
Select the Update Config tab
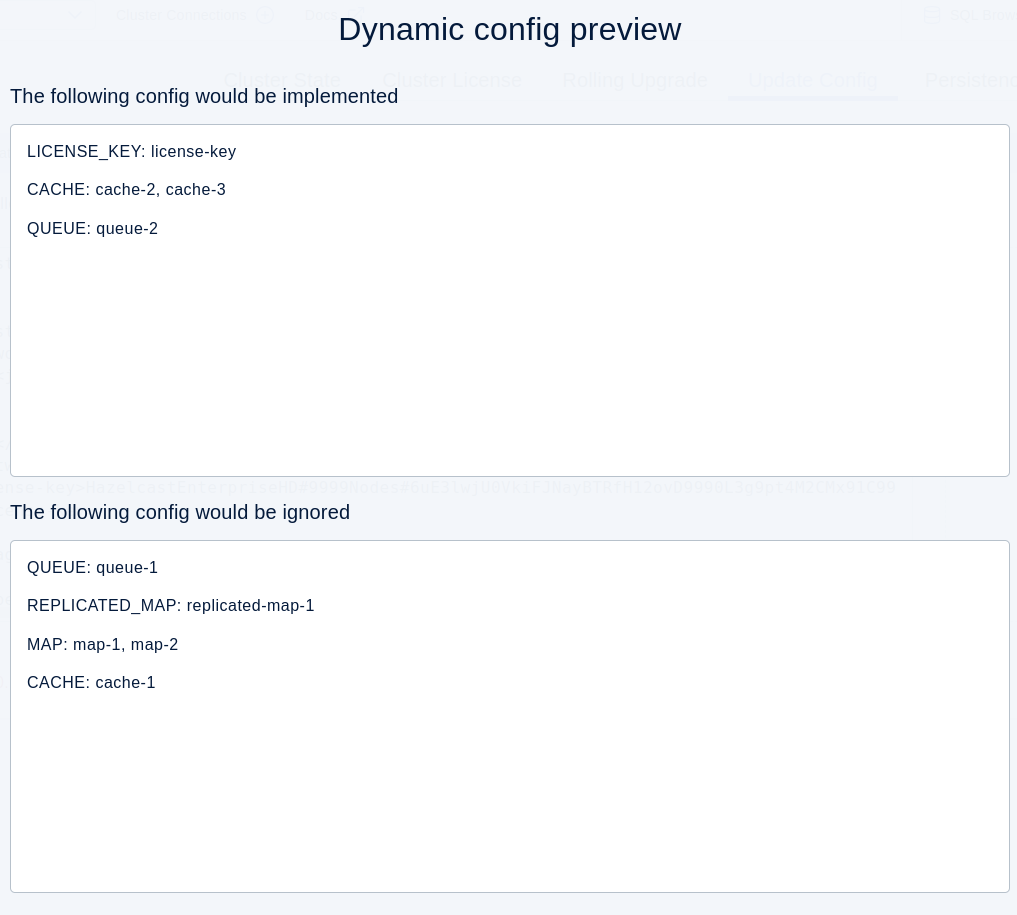[813, 80]
